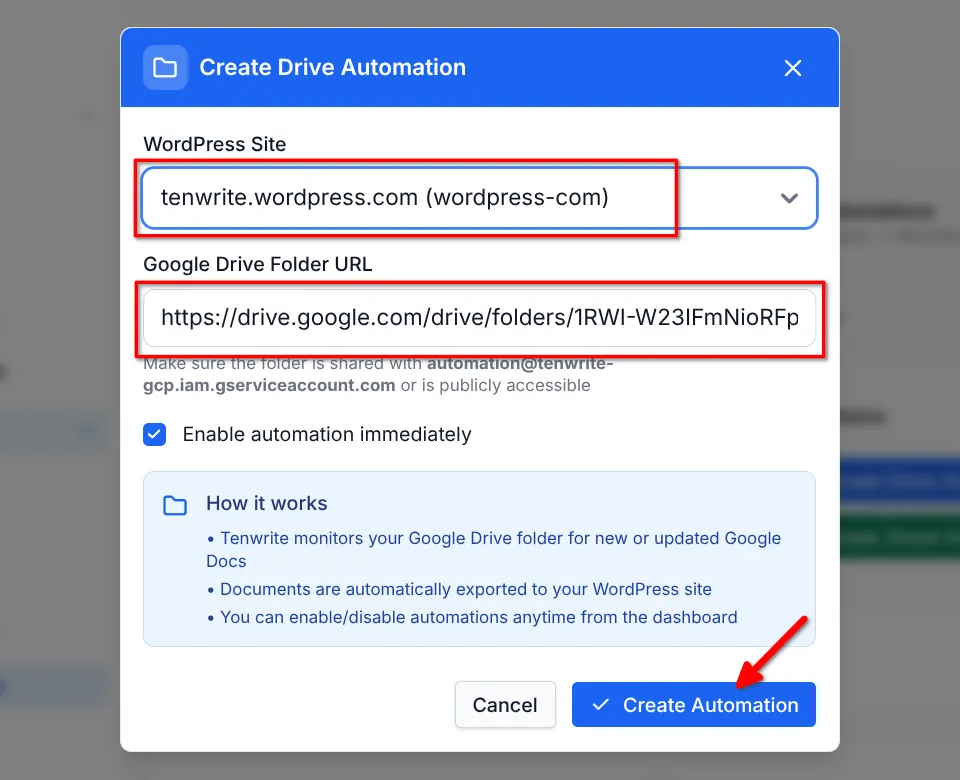The width and height of the screenshot is (960, 780).
Task: Click the folder icon beside "How it works"
Action: [174, 505]
